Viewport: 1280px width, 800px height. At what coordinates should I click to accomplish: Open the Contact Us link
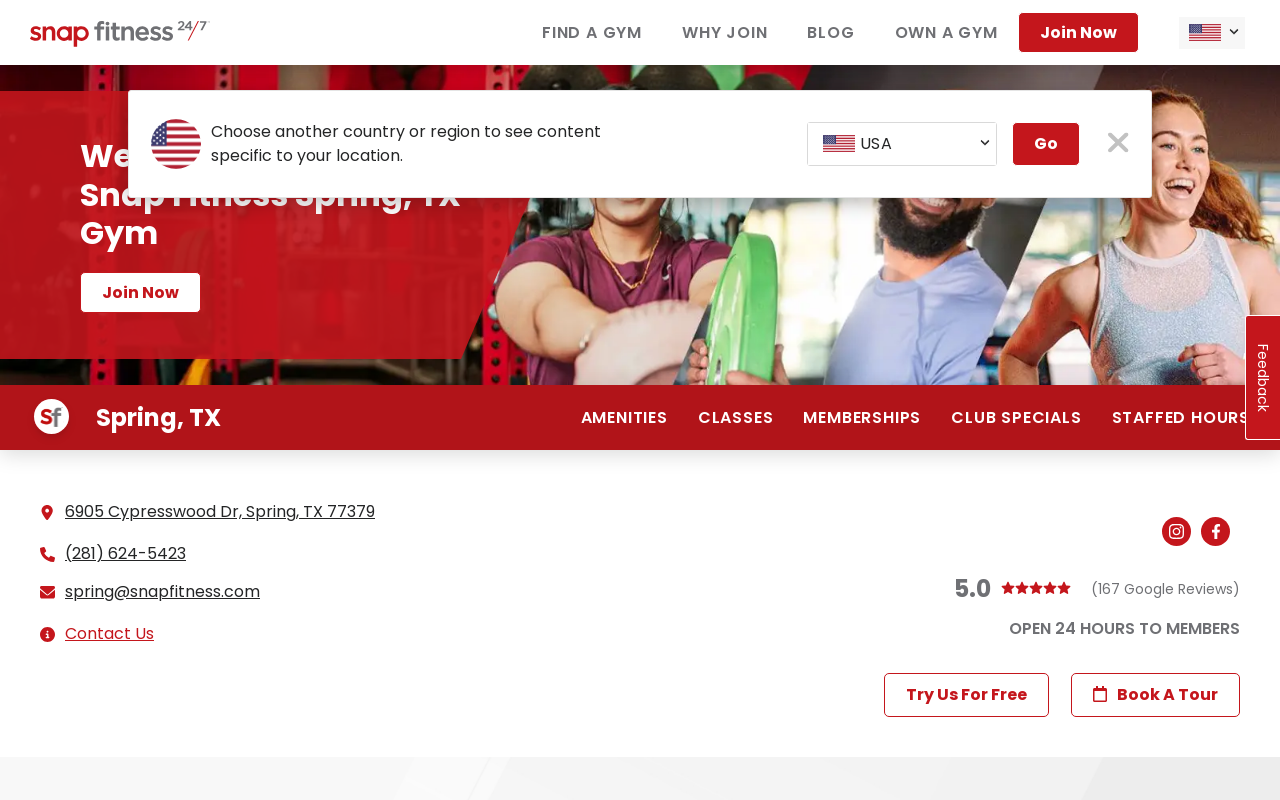[x=109, y=634]
